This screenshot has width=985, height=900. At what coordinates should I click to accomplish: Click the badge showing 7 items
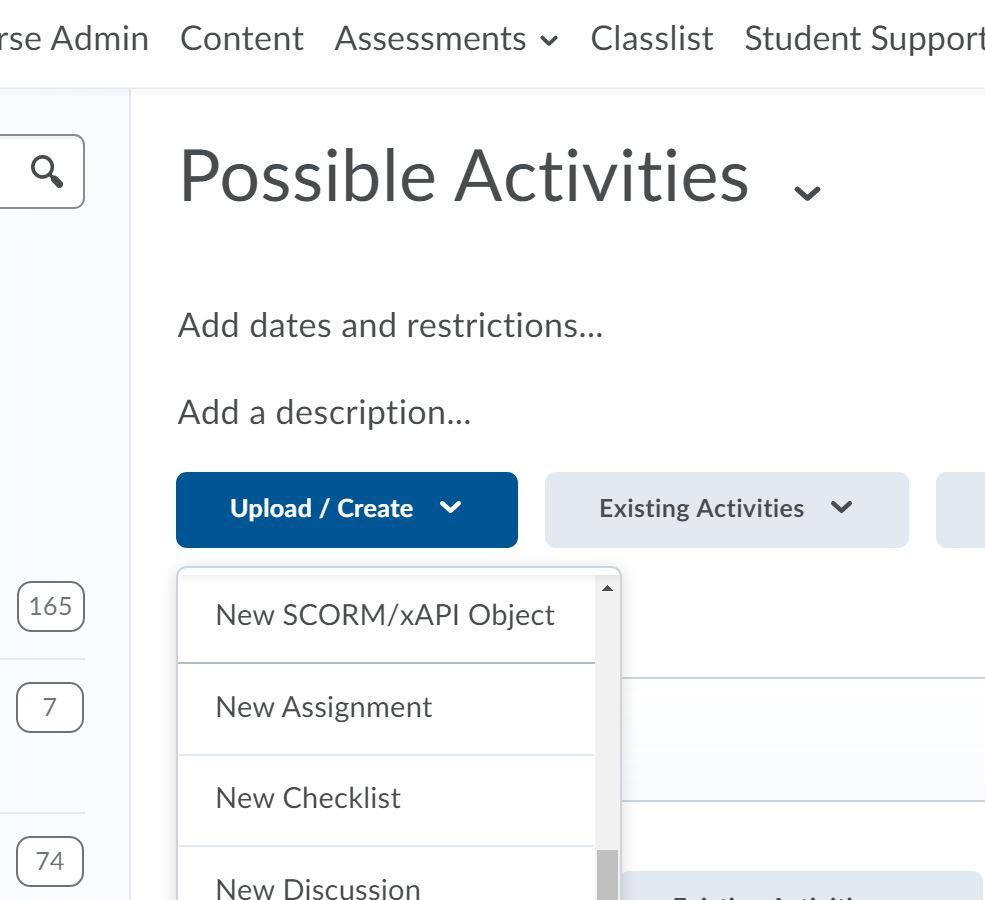coord(49,707)
